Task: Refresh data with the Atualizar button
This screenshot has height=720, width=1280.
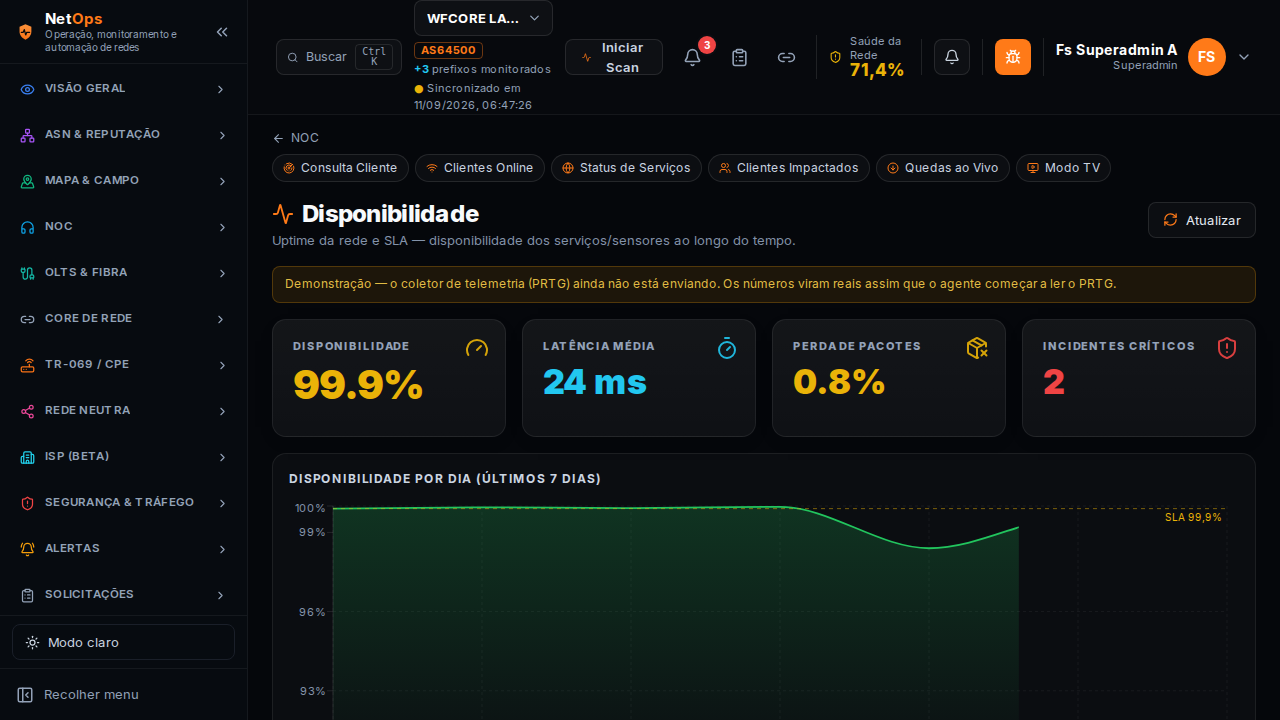Action: pos(1202,220)
